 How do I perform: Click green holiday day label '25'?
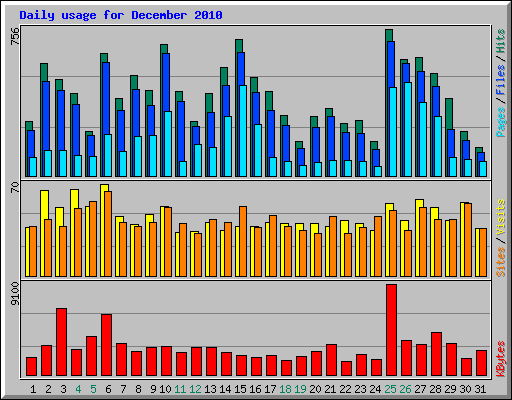click(x=390, y=389)
